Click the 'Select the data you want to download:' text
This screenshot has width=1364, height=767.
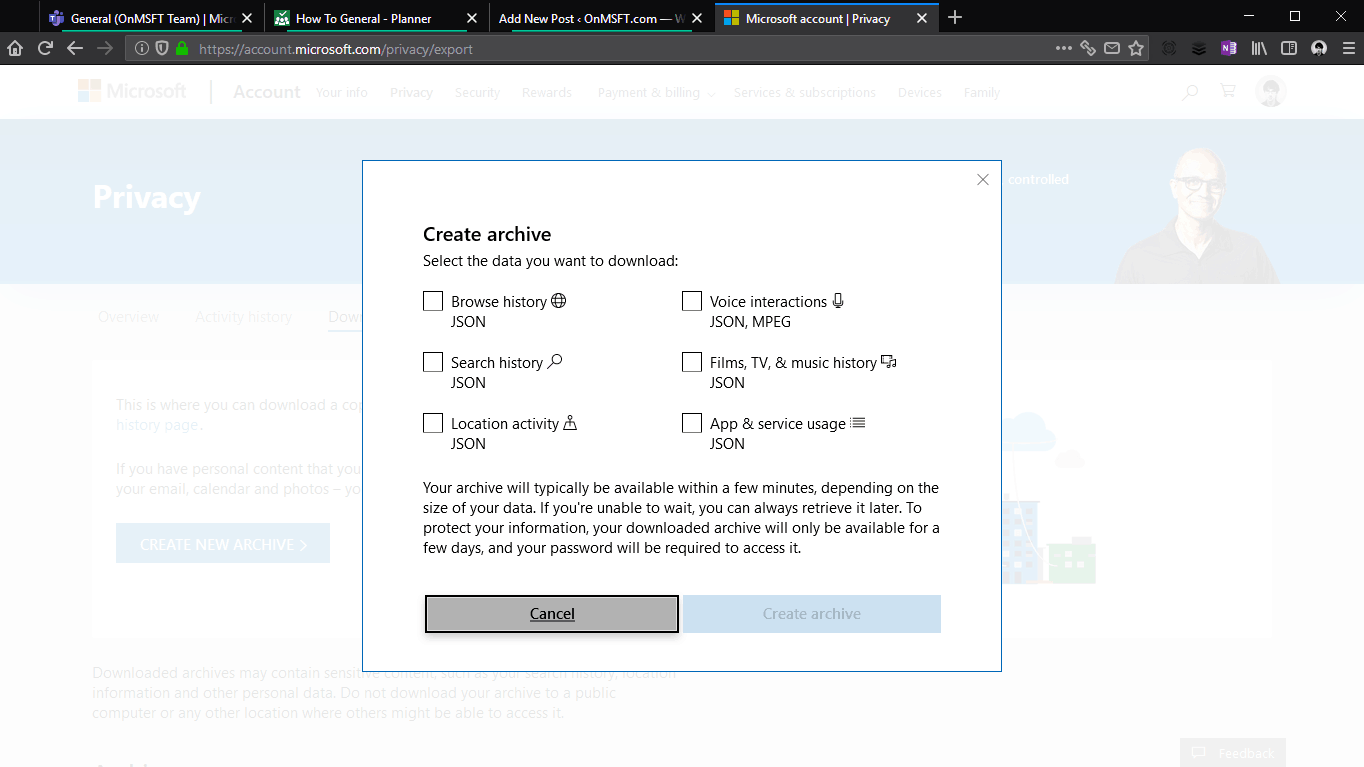coord(551,261)
